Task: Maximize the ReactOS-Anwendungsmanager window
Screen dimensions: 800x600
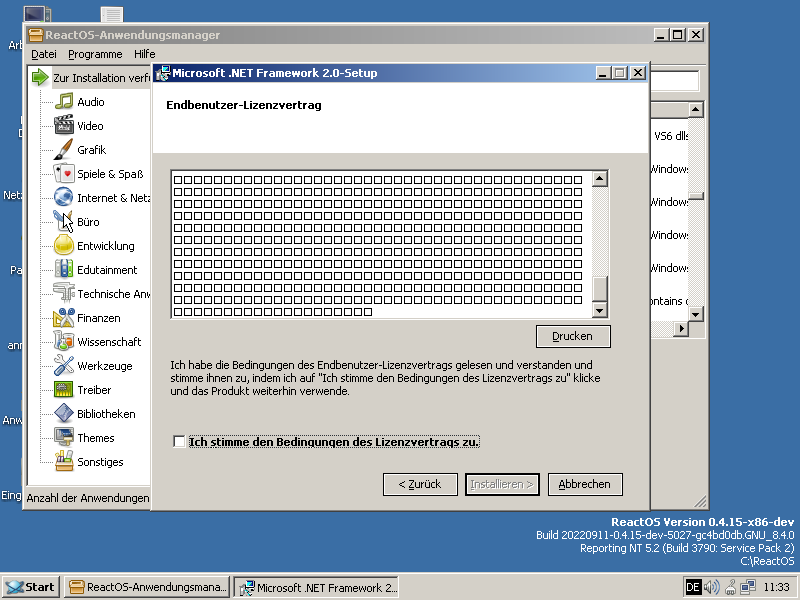Action: click(678, 35)
